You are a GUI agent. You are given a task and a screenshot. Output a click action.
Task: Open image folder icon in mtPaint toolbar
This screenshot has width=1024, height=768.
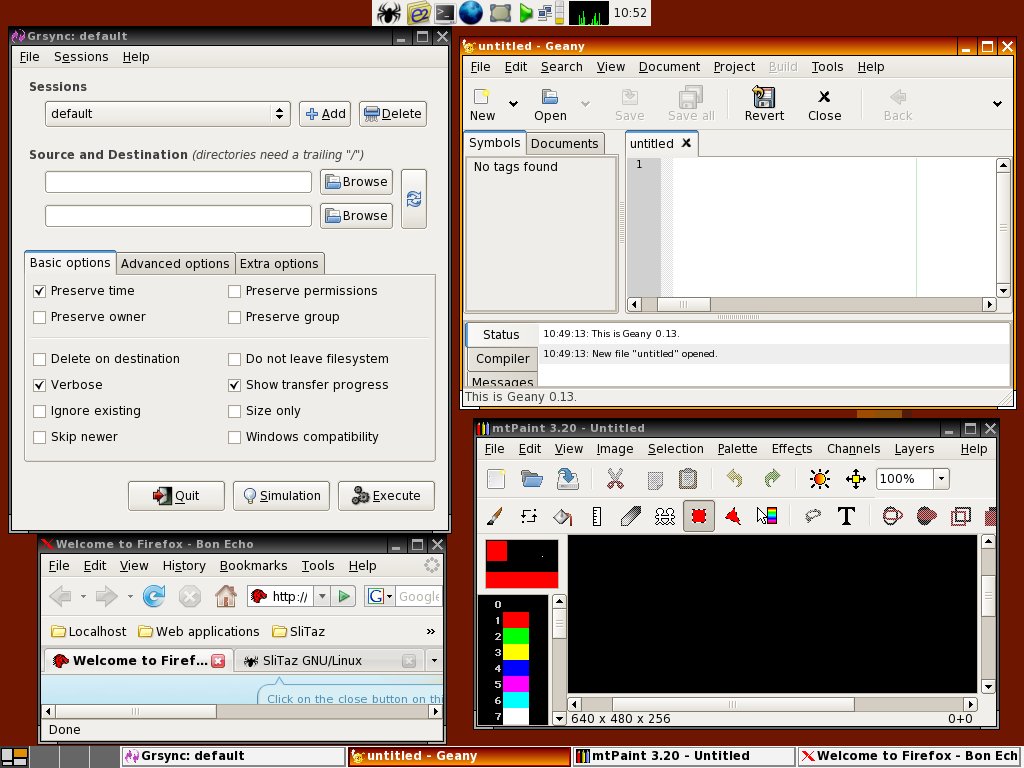pos(532,479)
